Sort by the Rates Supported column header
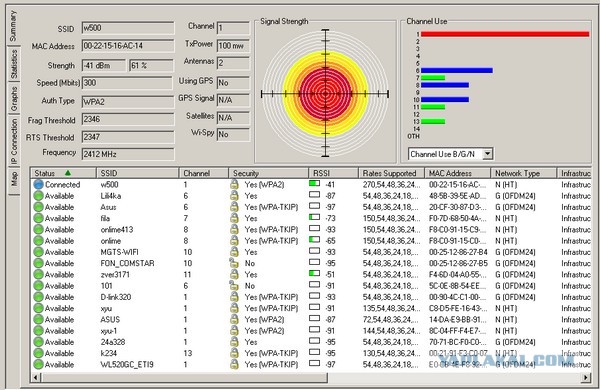This screenshot has height=390, width=600. pyautogui.click(x=391, y=173)
